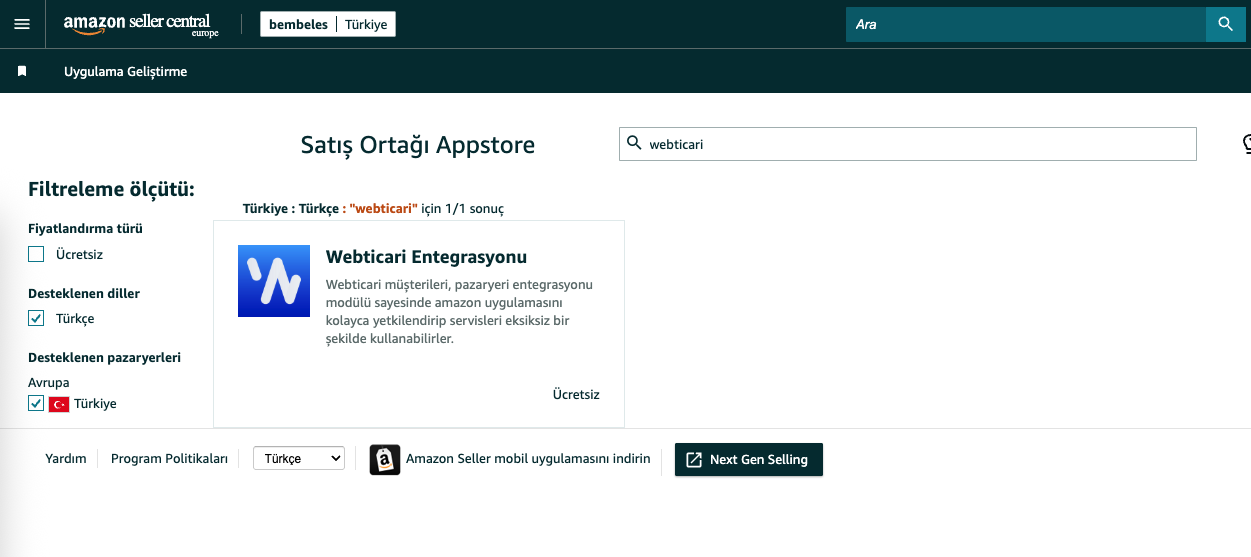Click the Appstore search field containing webticari
Image resolution: width=1251 pixels, height=557 pixels.
(x=908, y=144)
